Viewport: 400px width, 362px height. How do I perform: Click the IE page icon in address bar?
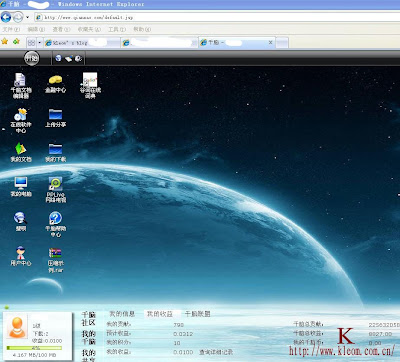pos(39,17)
